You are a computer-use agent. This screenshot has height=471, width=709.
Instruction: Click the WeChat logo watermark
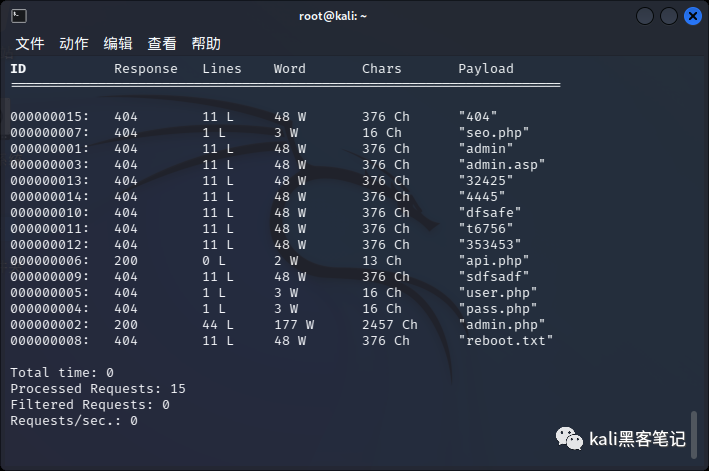569,438
